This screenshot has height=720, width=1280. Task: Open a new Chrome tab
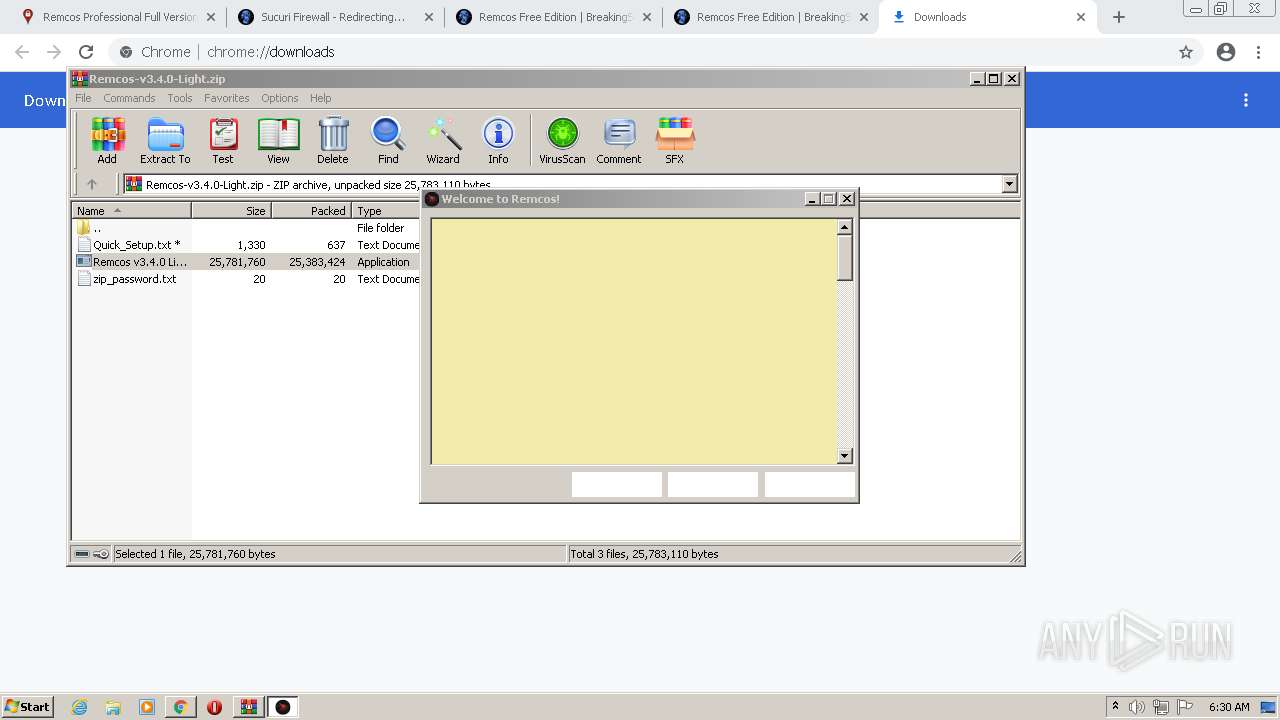tap(1119, 17)
